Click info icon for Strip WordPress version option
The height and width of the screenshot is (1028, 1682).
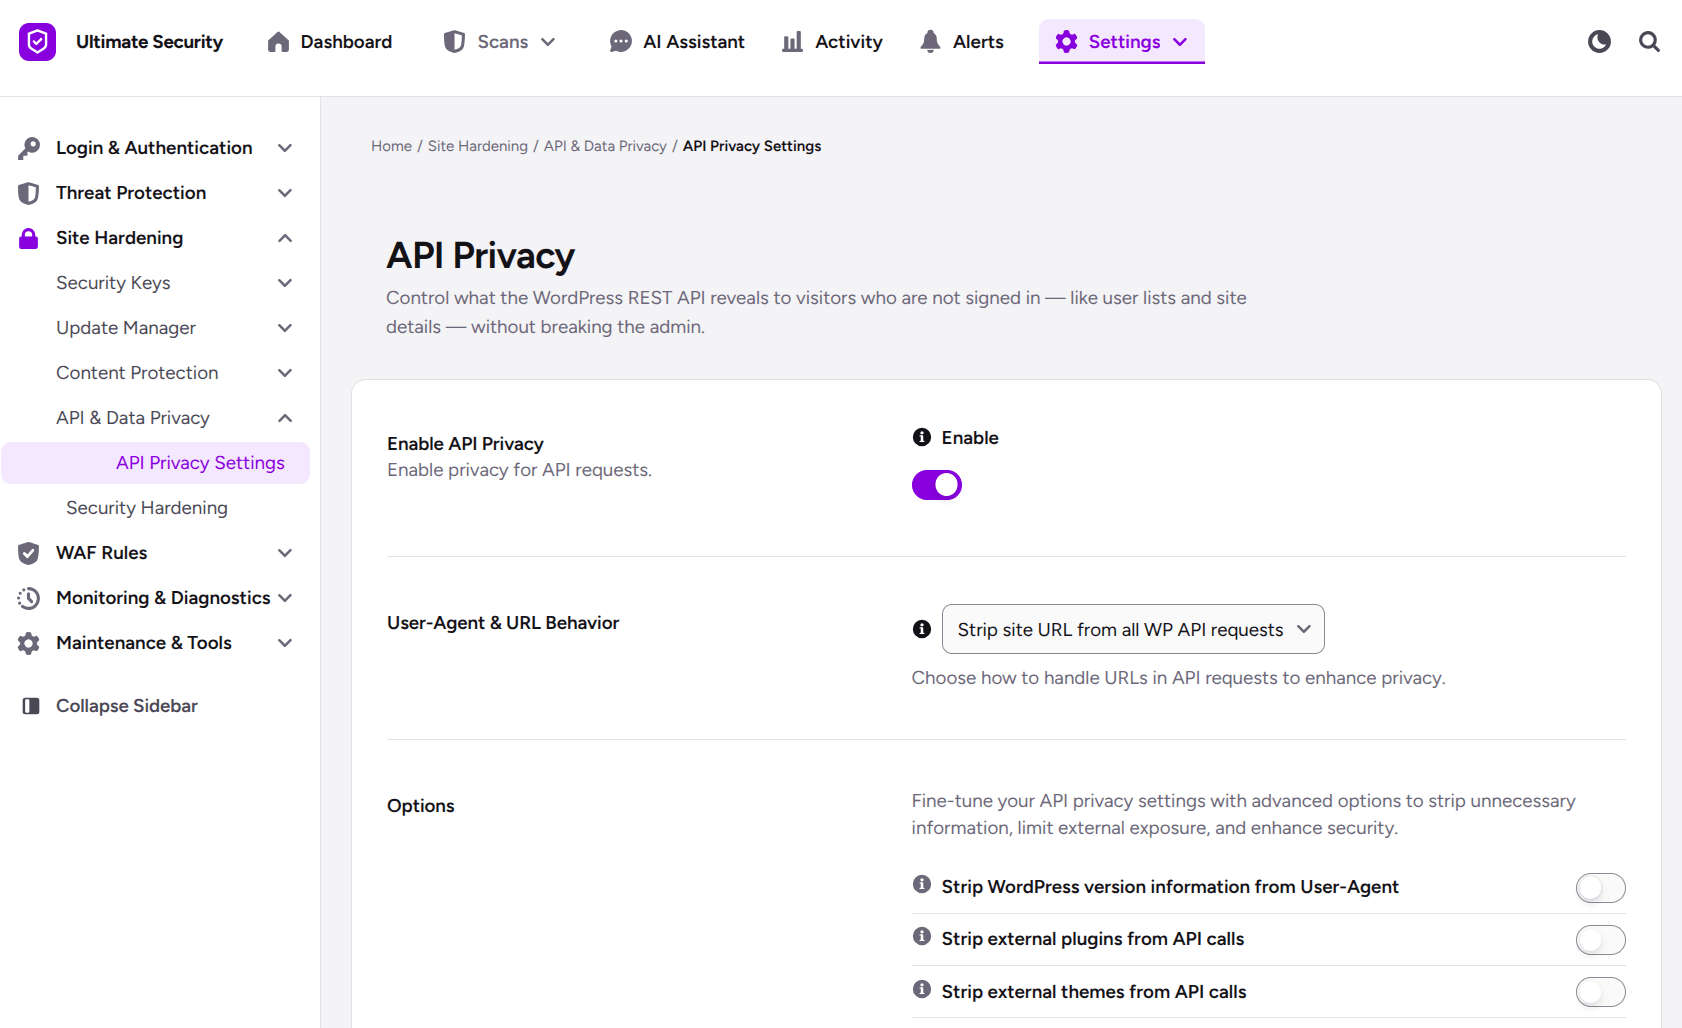pos(922,884)
